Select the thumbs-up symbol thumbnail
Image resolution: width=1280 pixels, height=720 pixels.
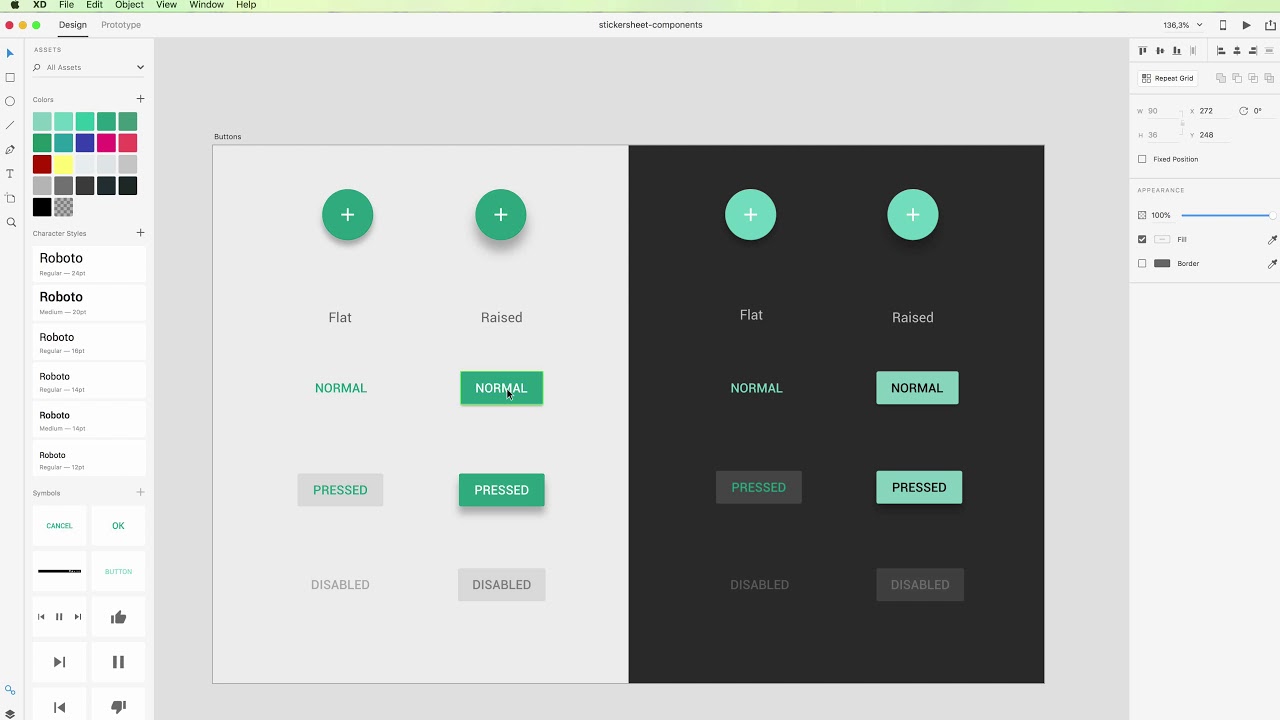(118, 617)
